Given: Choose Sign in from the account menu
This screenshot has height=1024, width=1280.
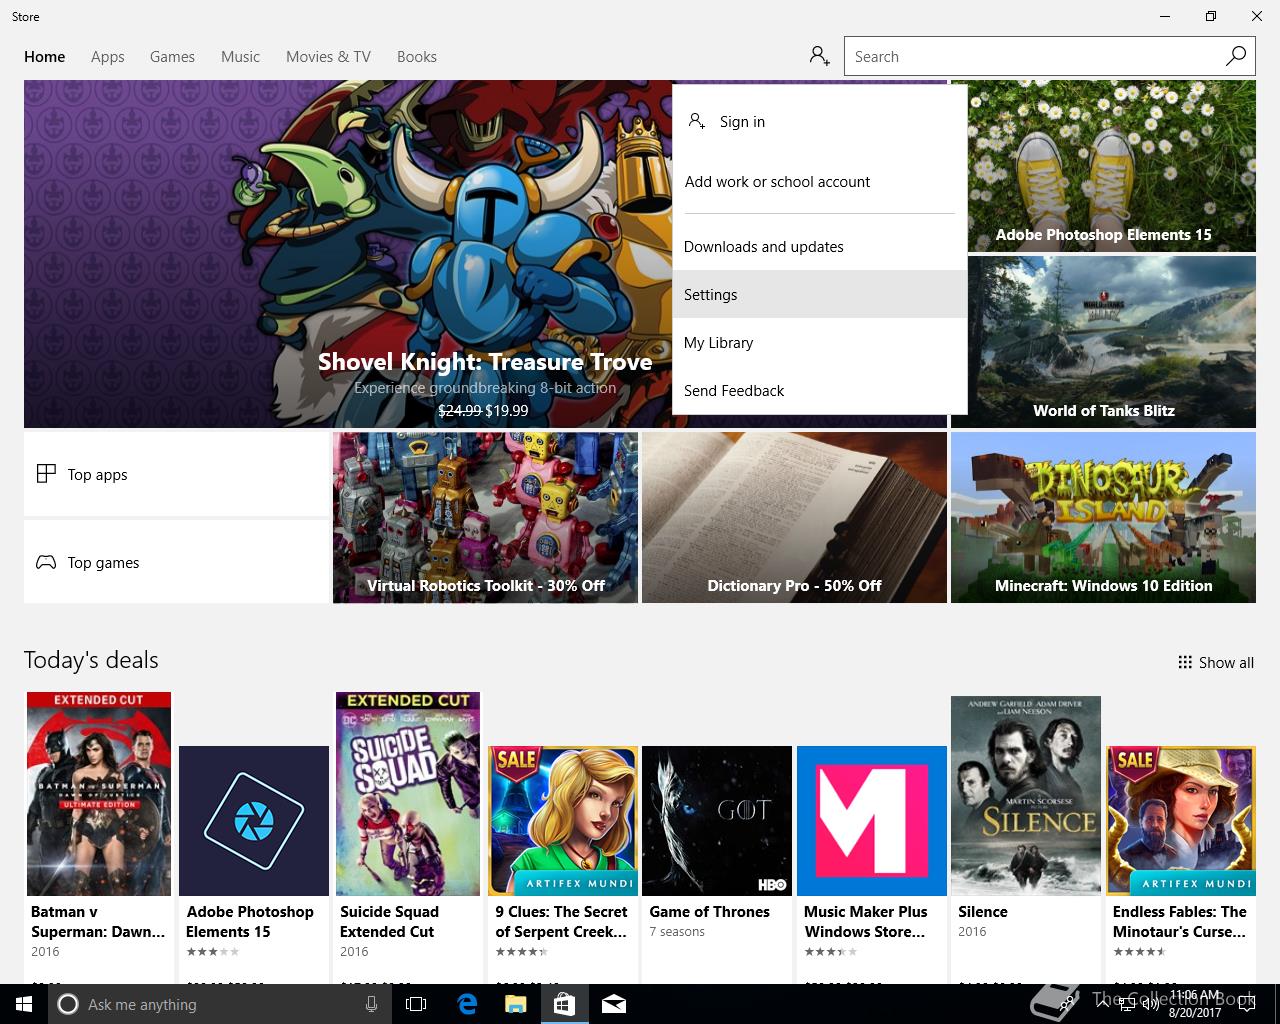Looking at the screenshot, I should [820, 121].
